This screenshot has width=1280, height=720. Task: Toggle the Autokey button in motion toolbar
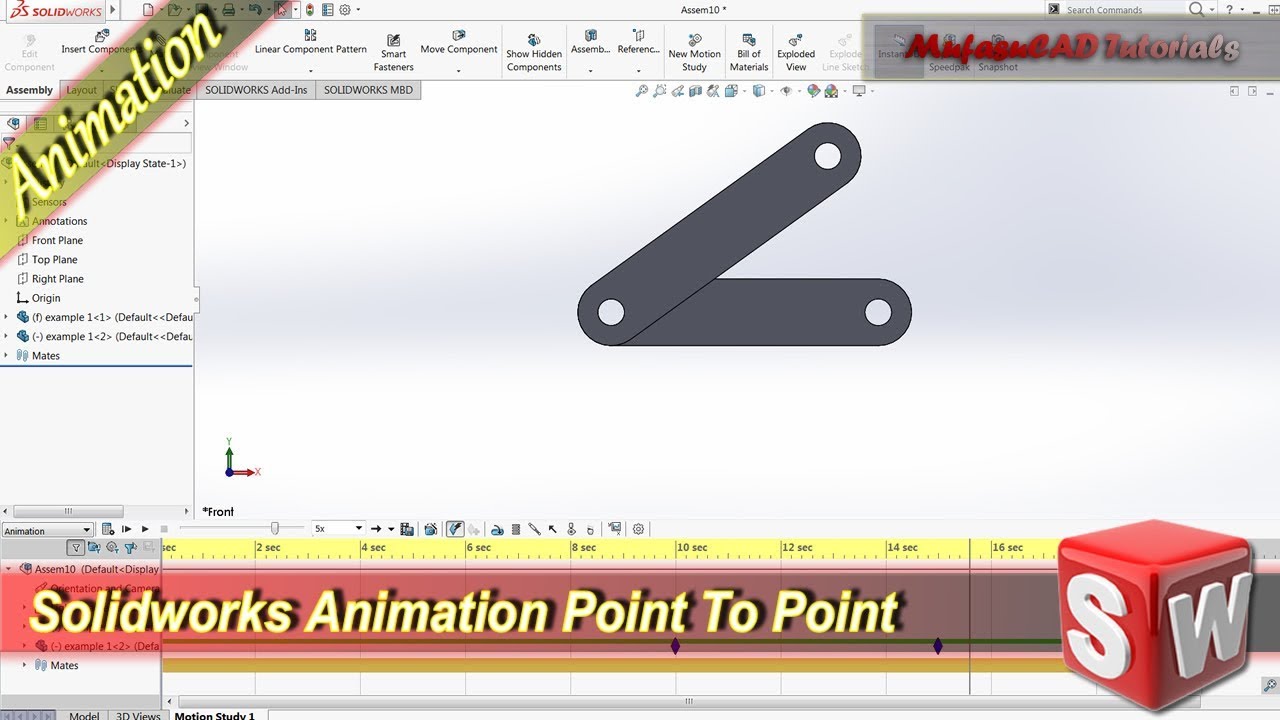click(x=455, y=529)
